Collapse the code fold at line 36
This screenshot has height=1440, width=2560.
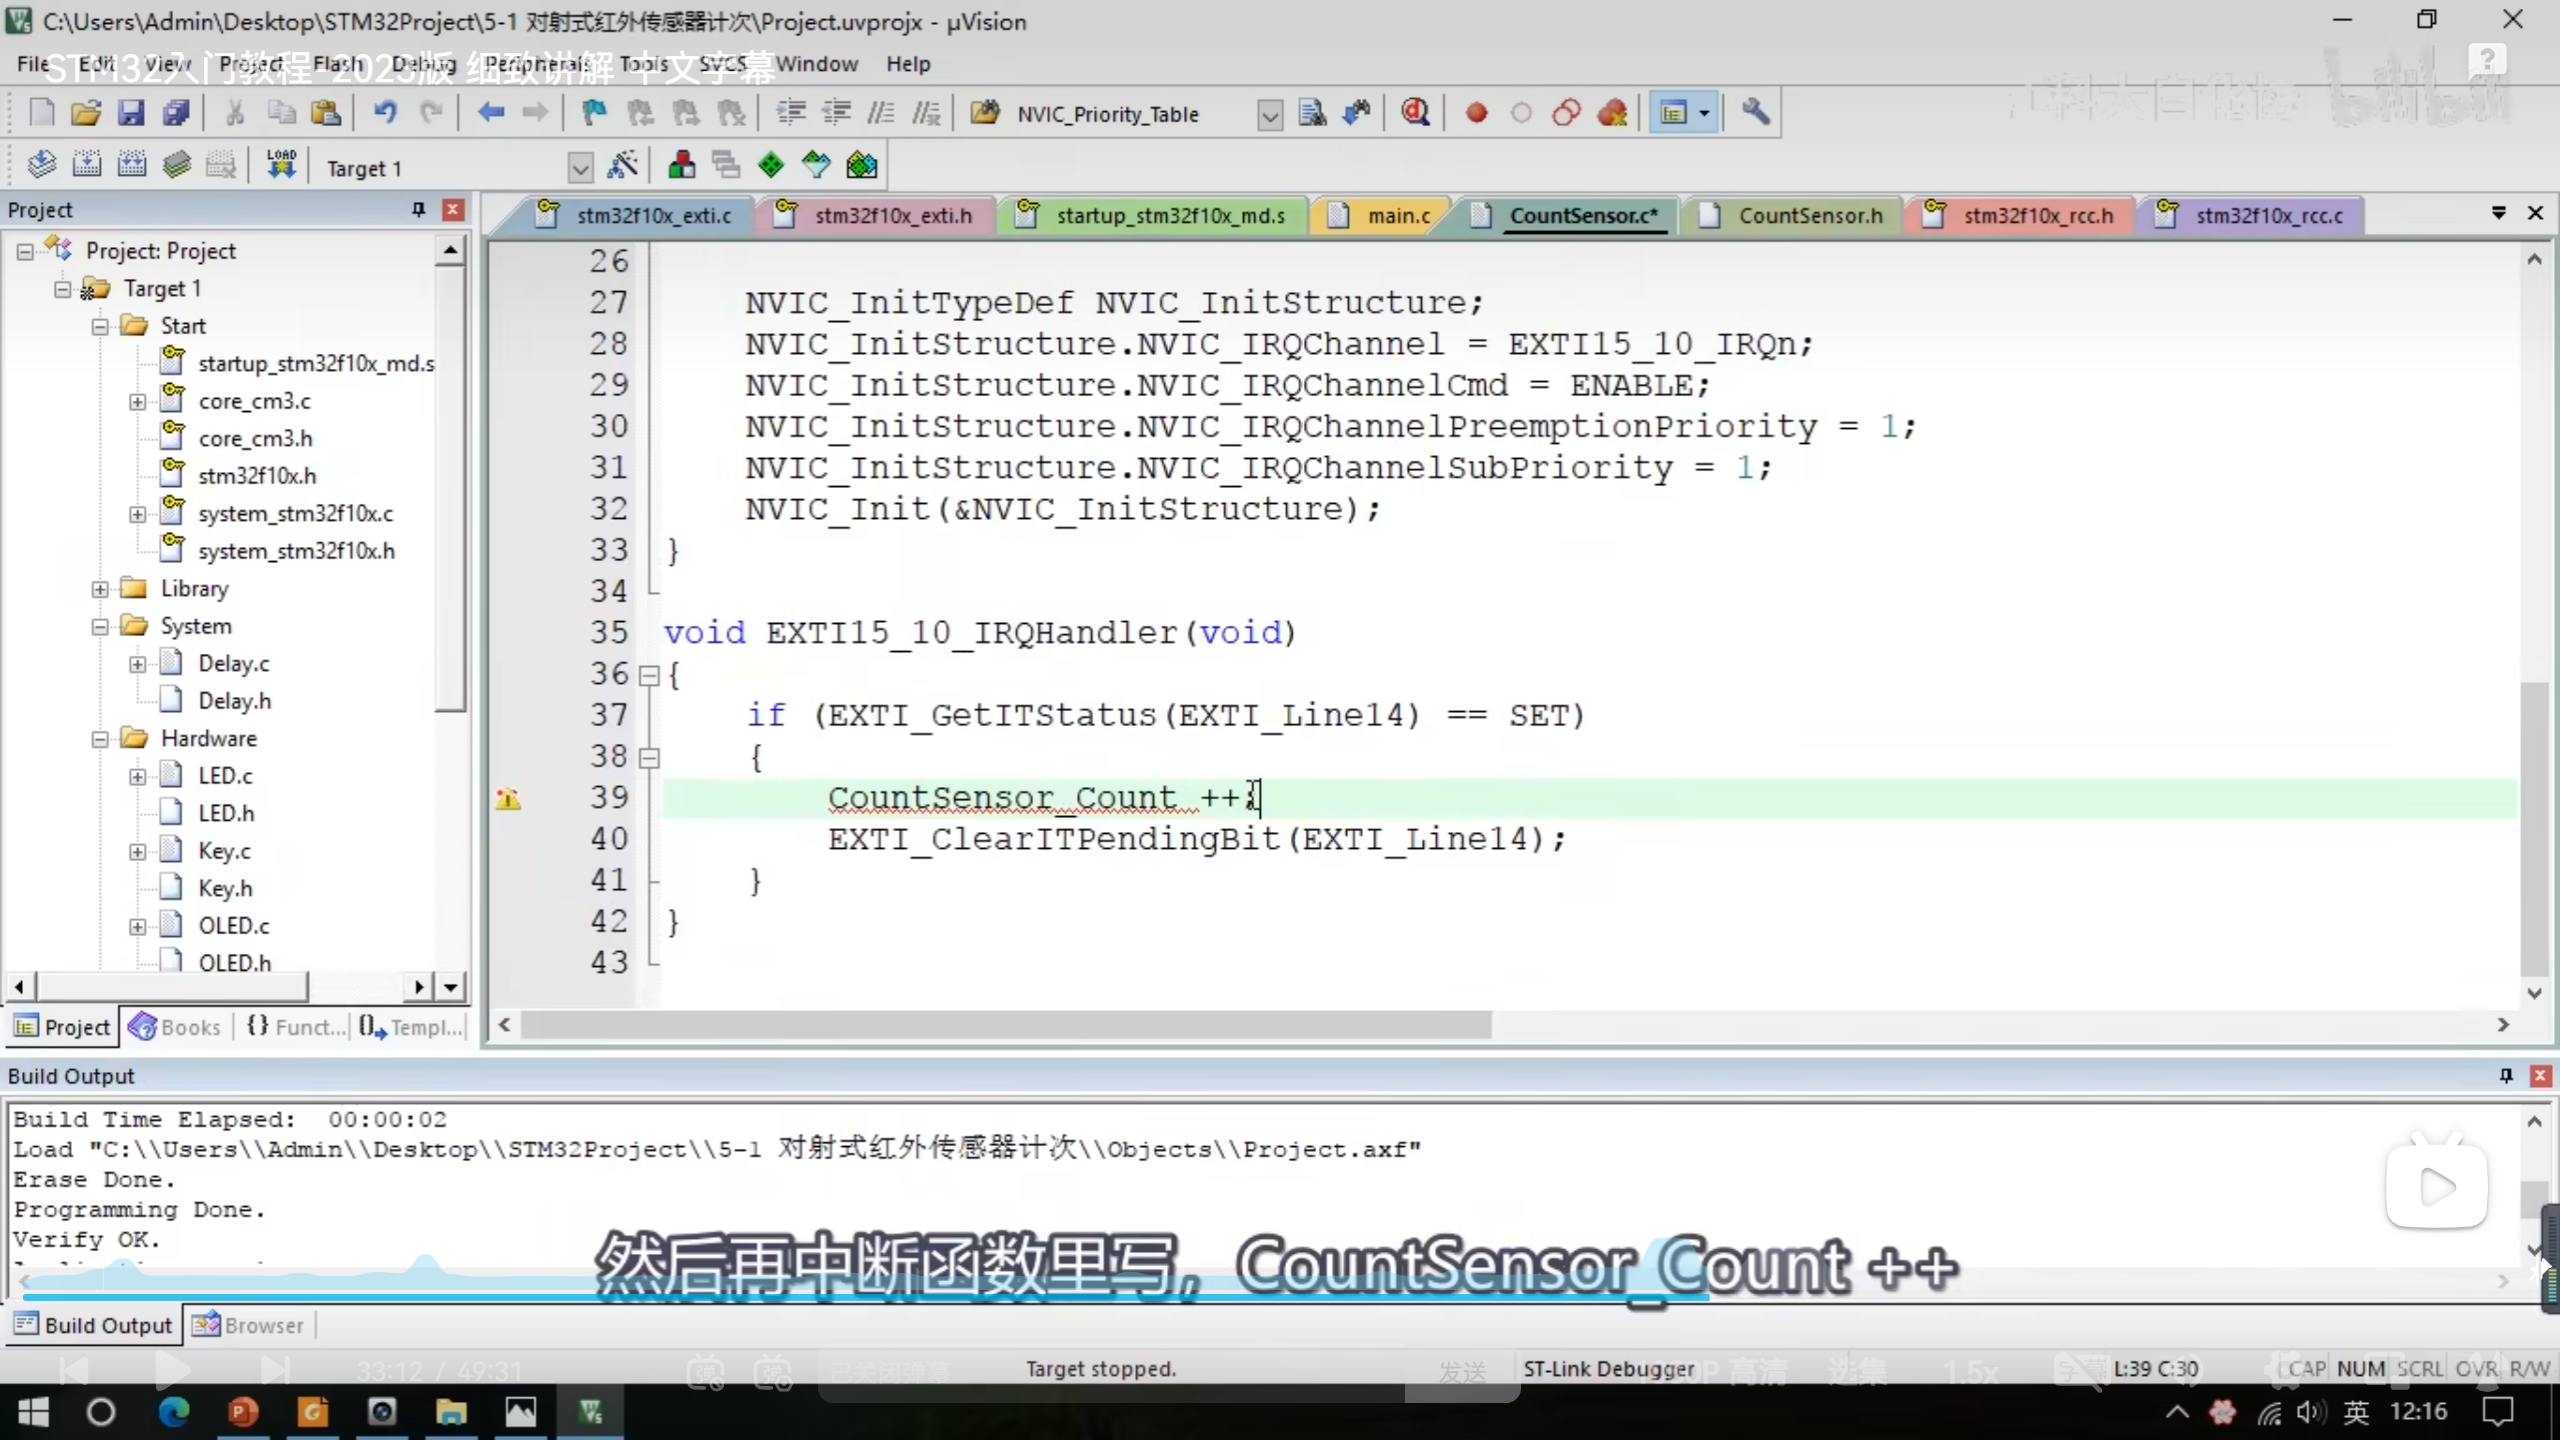(649, 675)
